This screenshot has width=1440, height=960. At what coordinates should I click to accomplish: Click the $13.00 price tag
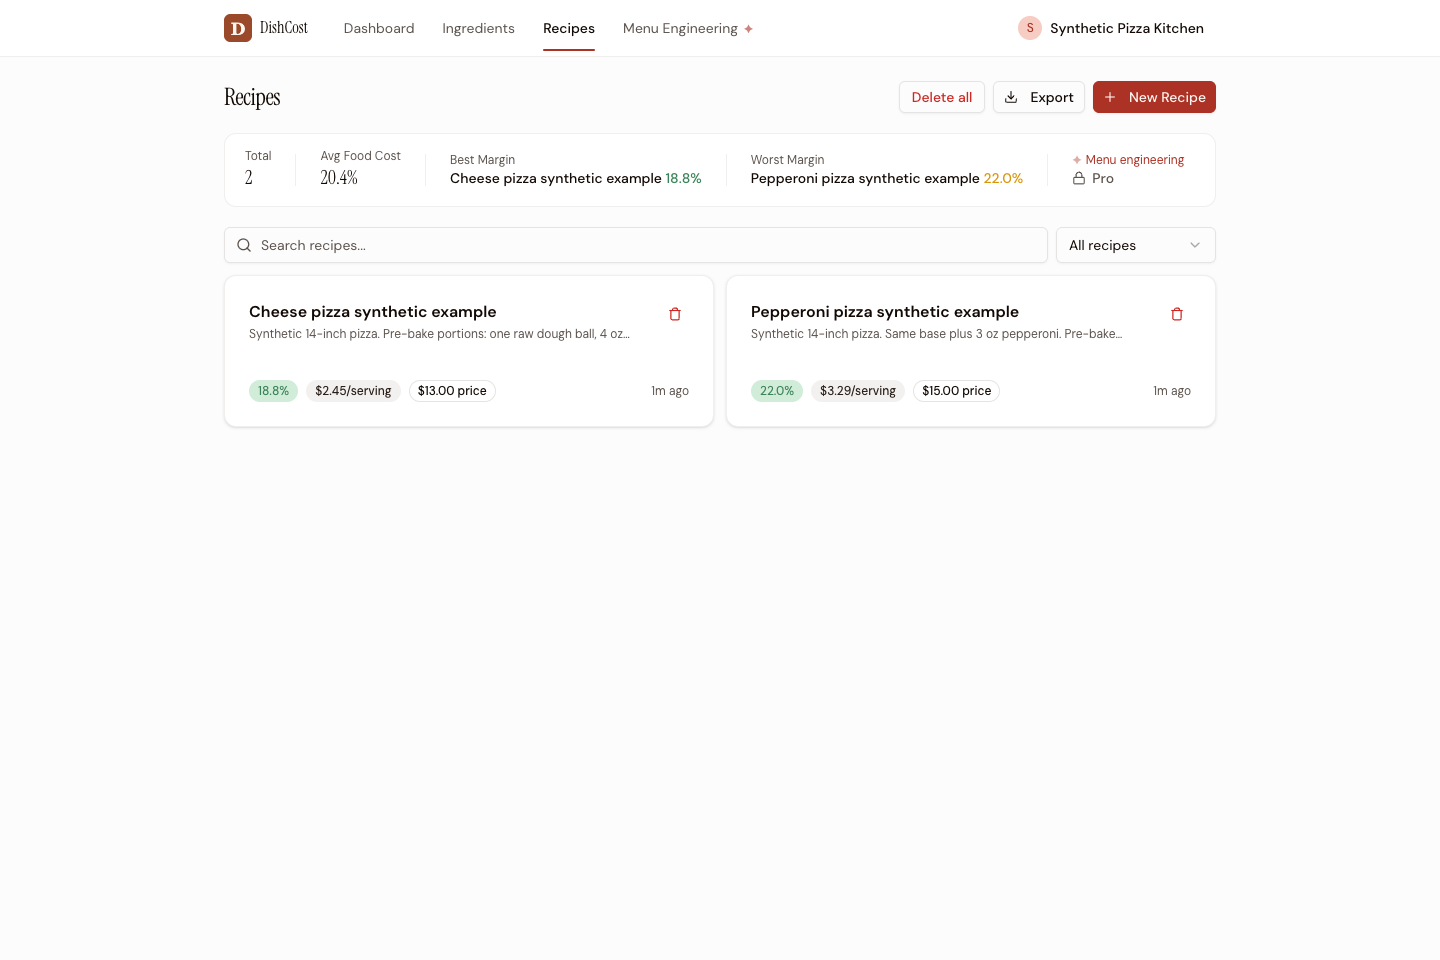(452, 391)
